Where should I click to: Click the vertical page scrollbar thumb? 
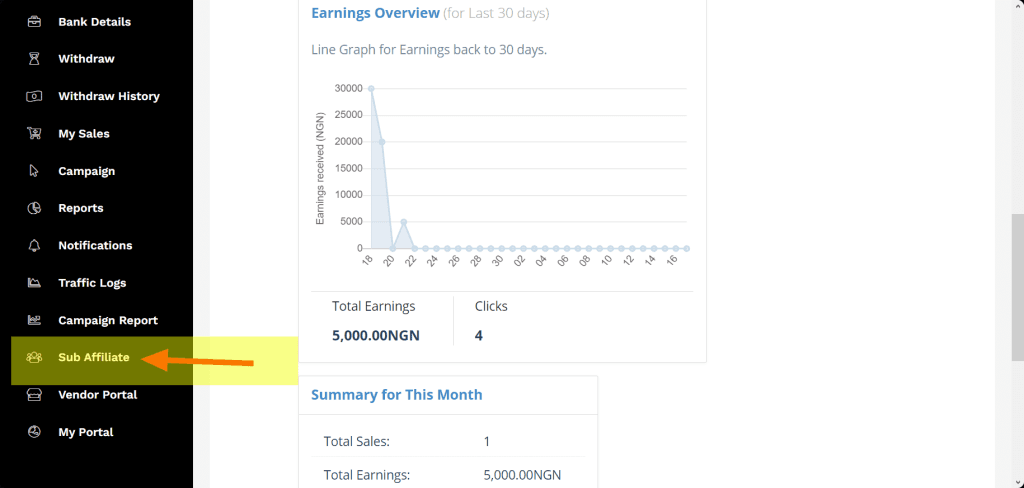(x=1017, y=285)
